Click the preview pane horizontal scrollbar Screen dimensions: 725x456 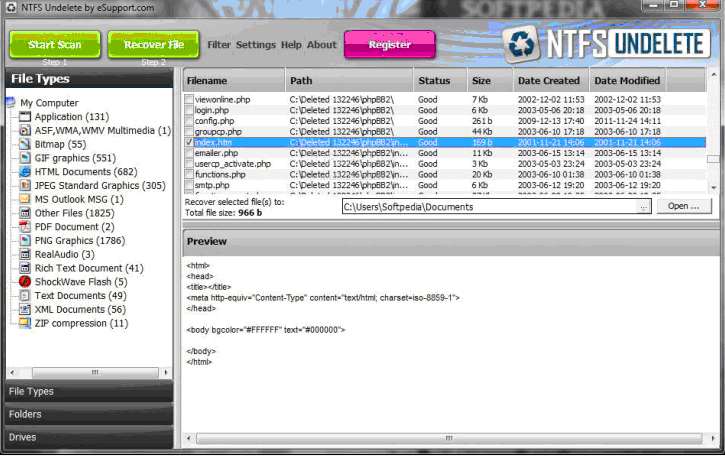pos(449,438)
